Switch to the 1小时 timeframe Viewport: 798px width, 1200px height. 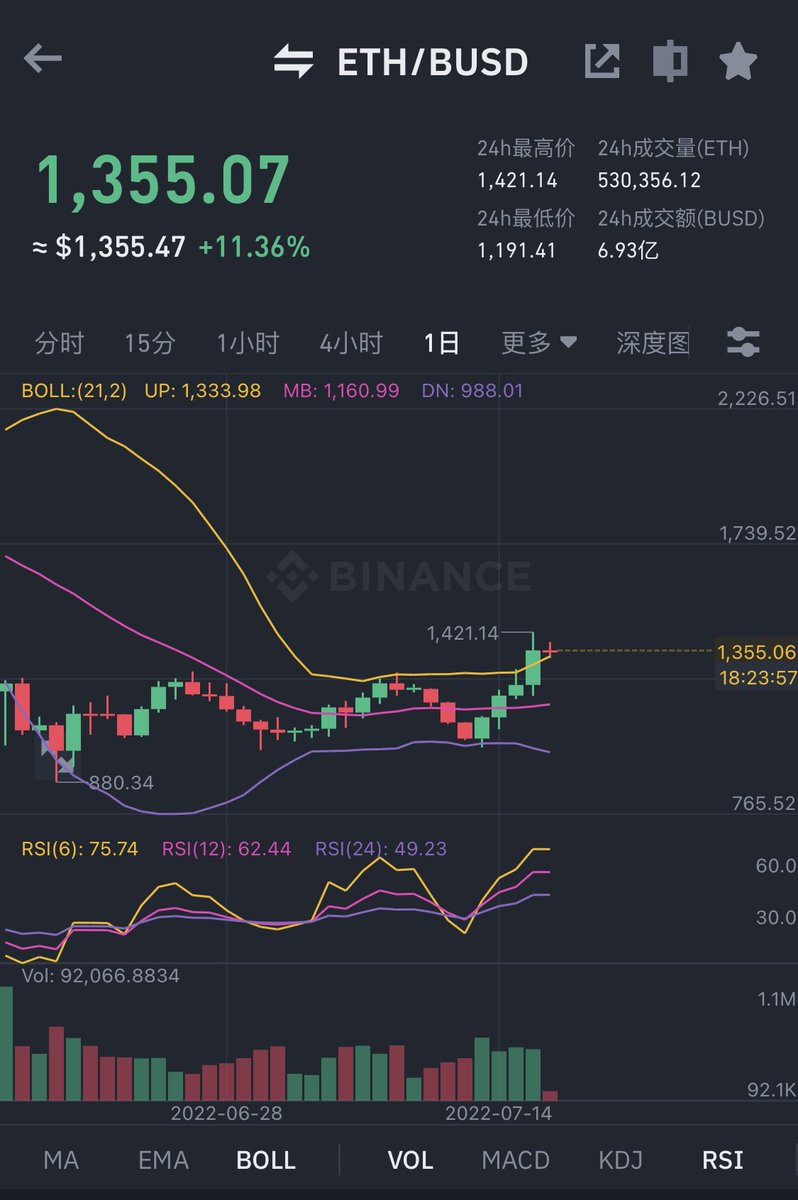click(x=248, y=343)
